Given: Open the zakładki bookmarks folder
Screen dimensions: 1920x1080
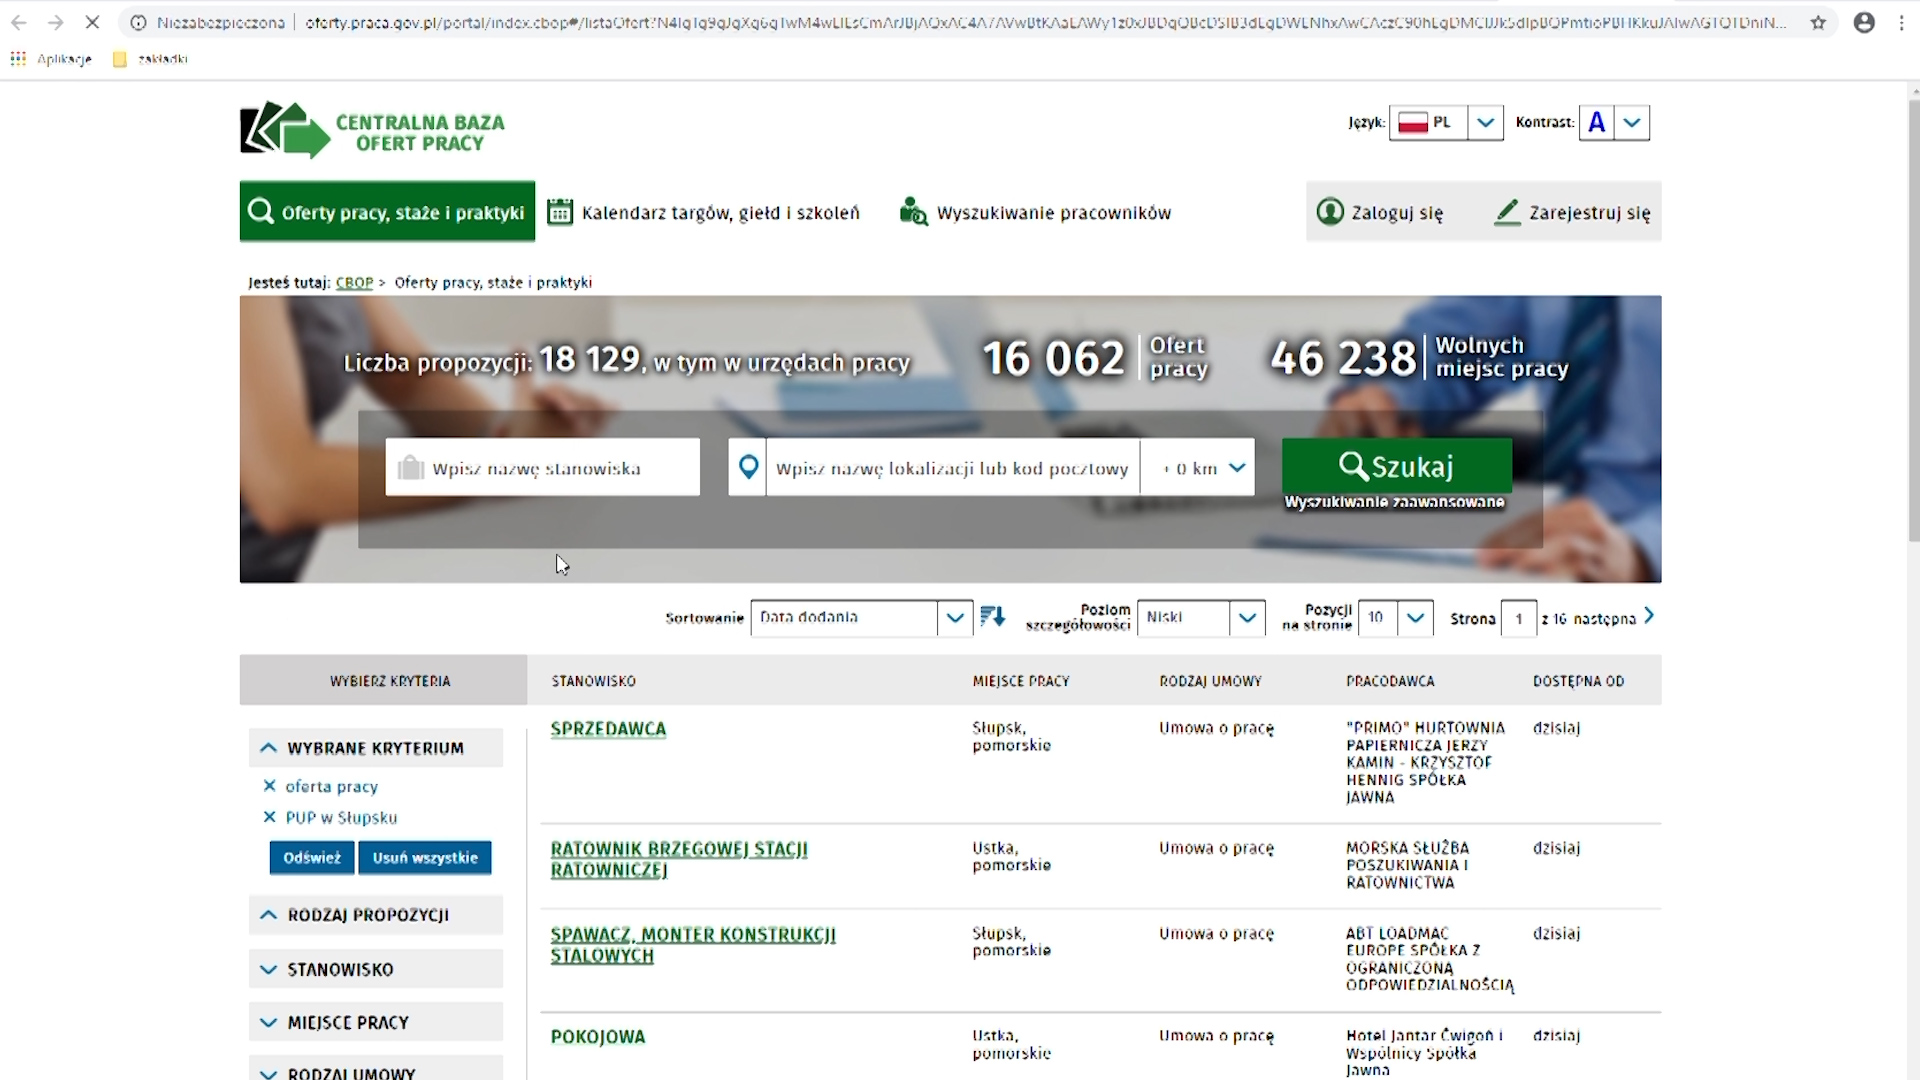Looking at the screenshot, I should pyautogui.click(x=151, y=59).
